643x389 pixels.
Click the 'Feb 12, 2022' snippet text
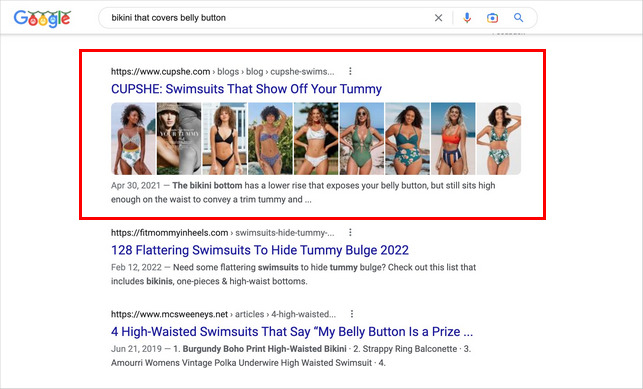136,268
